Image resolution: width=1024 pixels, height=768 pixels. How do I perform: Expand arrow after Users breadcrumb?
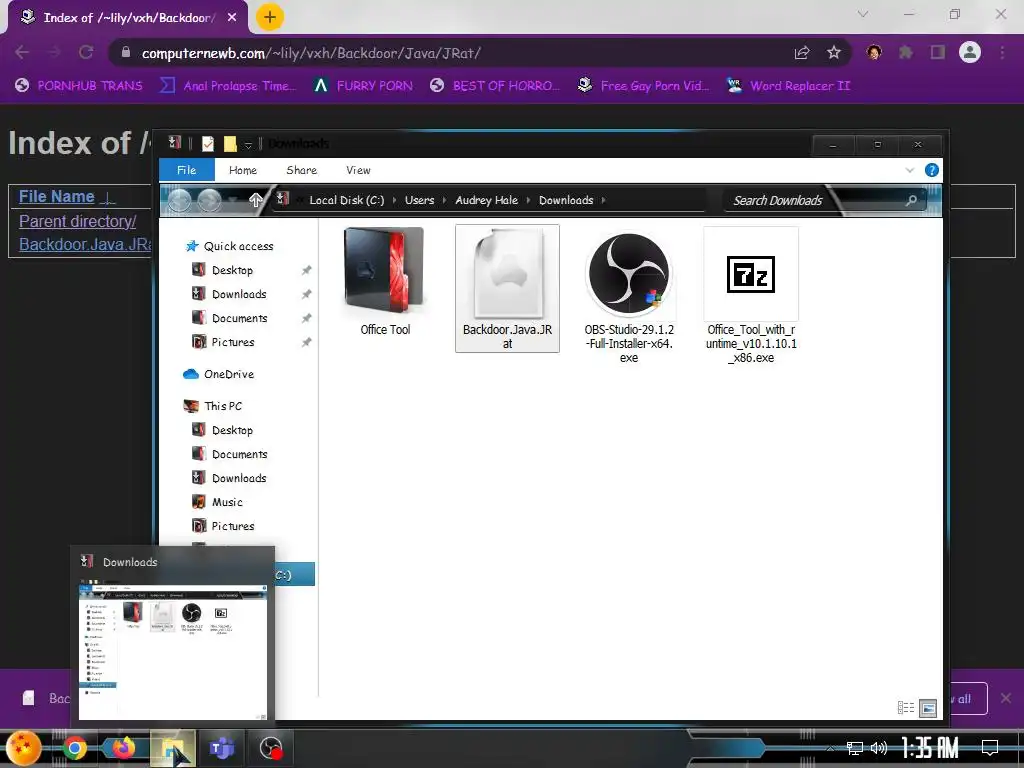click(444, 200)
